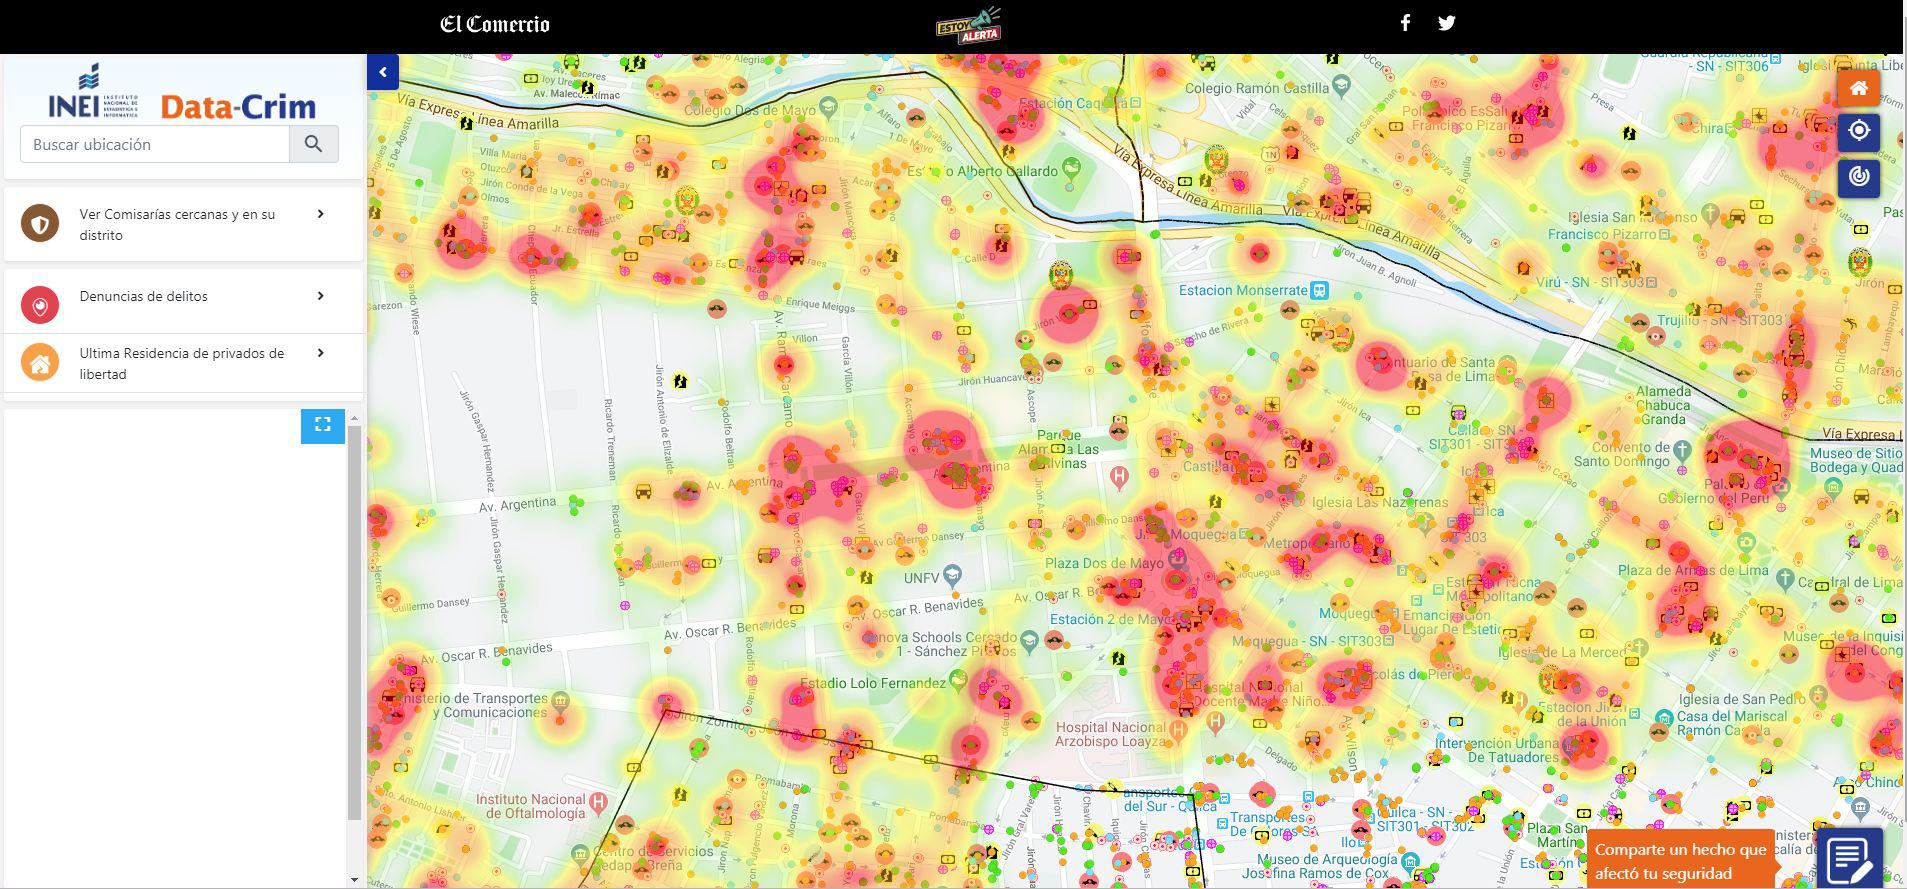Click the crosshair locate-me map button
This screenshot has height=889, width=1907.
point(1858,132)
